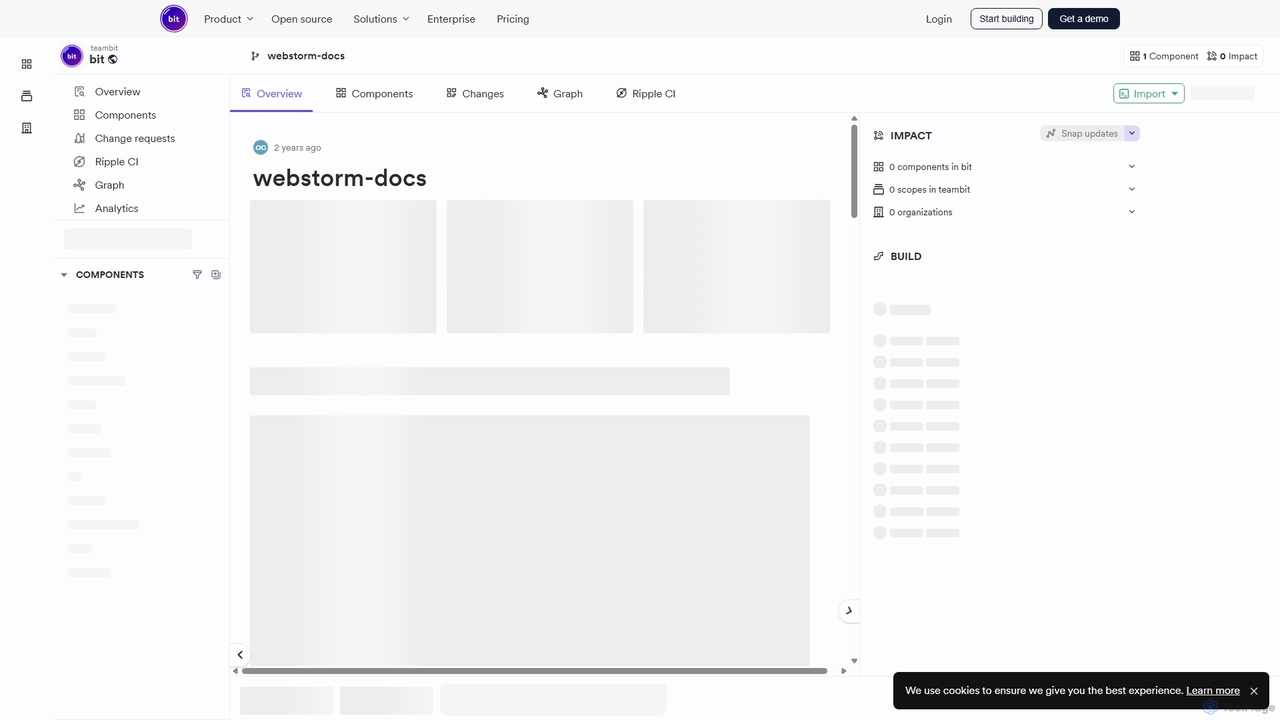This screenshot has width=1280, height=720.
Task: Open the Import dropdown
Action: (1149, 93)
